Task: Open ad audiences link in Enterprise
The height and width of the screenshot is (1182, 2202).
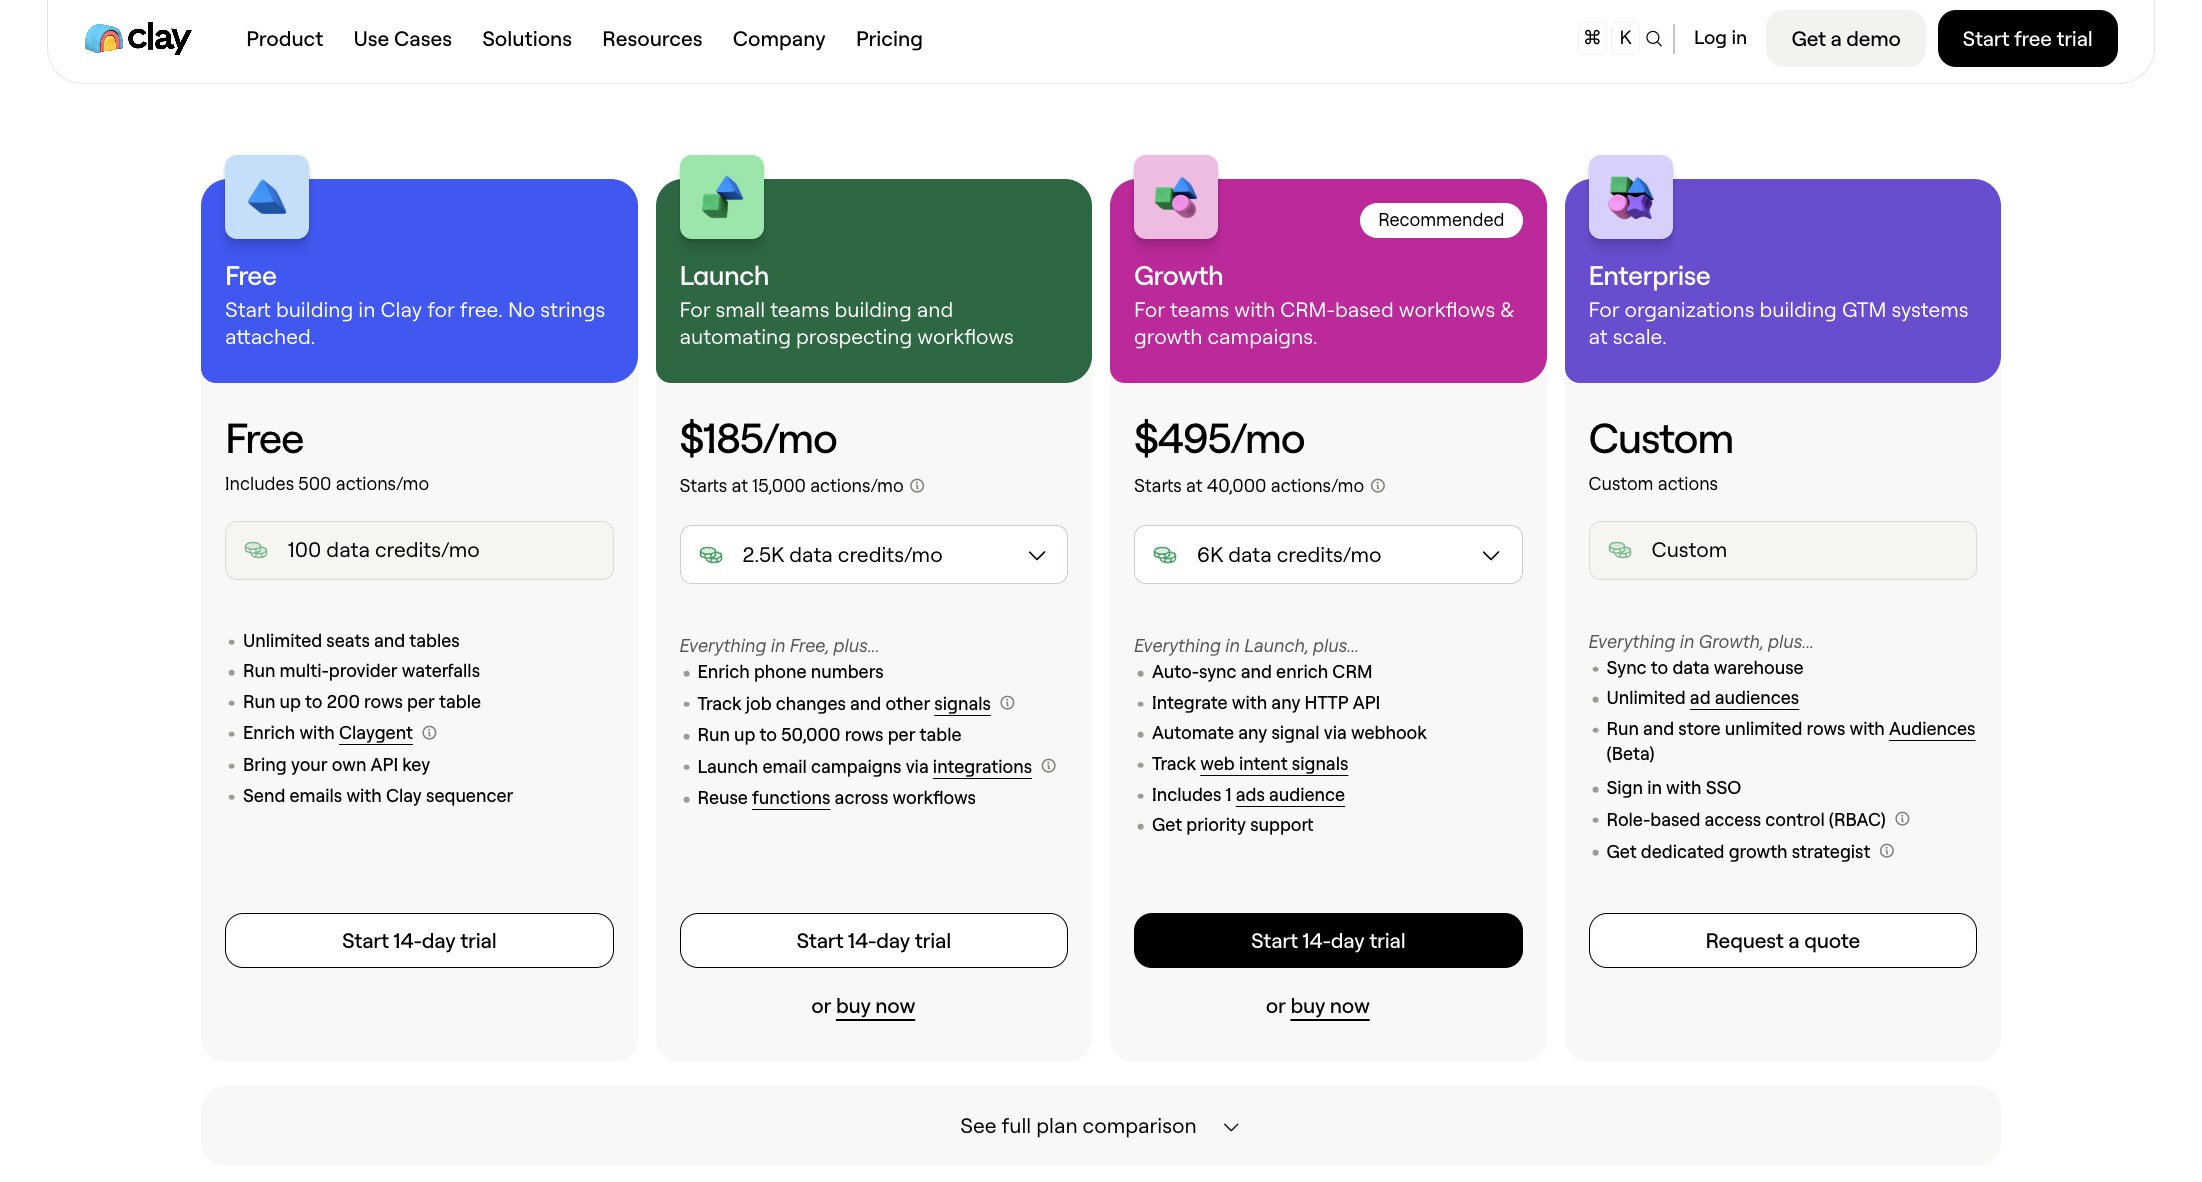Action: (x=1744, y=698)
